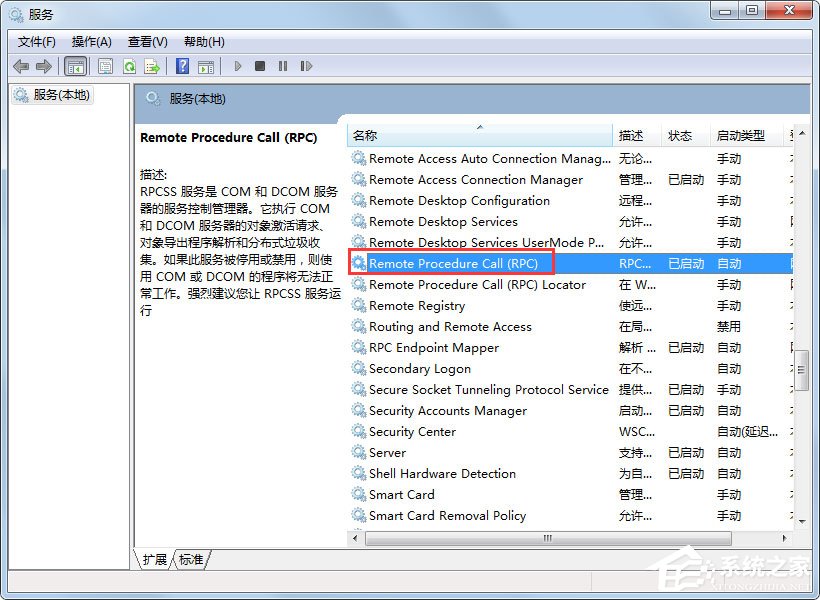820x600 pixels.
Task: Stop the selected service
Action: (x=260, y=66)
